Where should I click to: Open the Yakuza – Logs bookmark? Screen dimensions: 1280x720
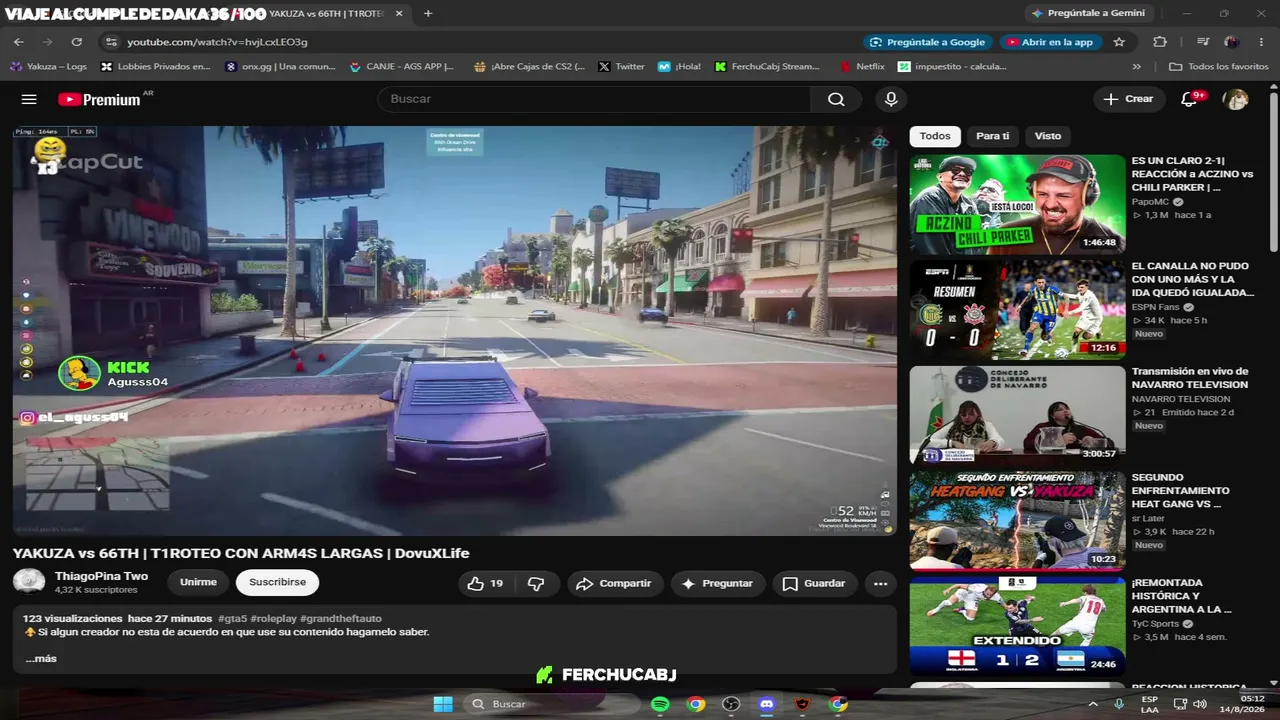click(48, 67)
